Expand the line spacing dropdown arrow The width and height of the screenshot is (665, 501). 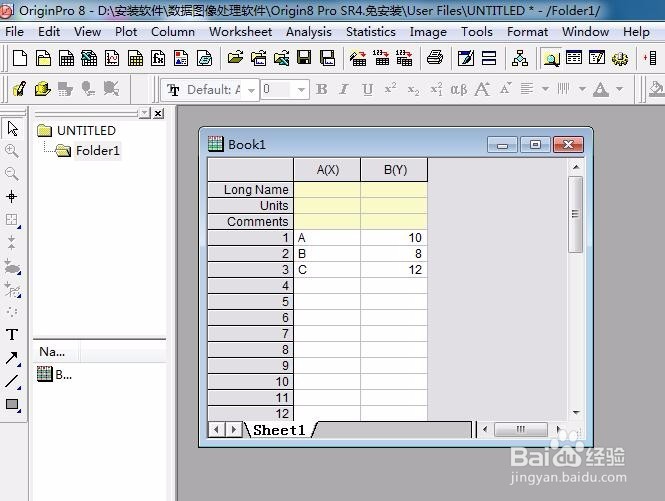coord(582,89)
